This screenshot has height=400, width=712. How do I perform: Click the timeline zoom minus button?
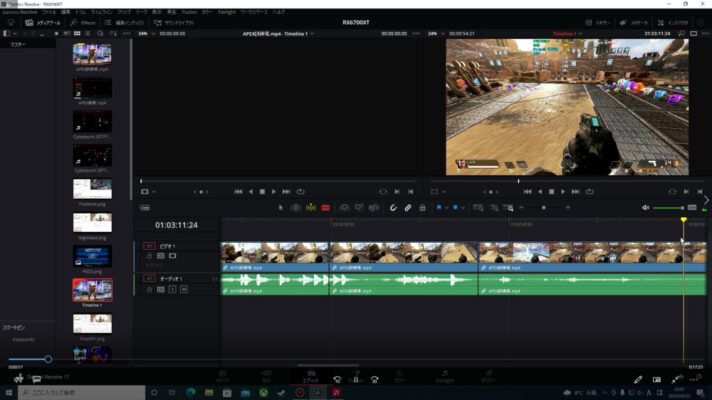click(x=522, y=207)
